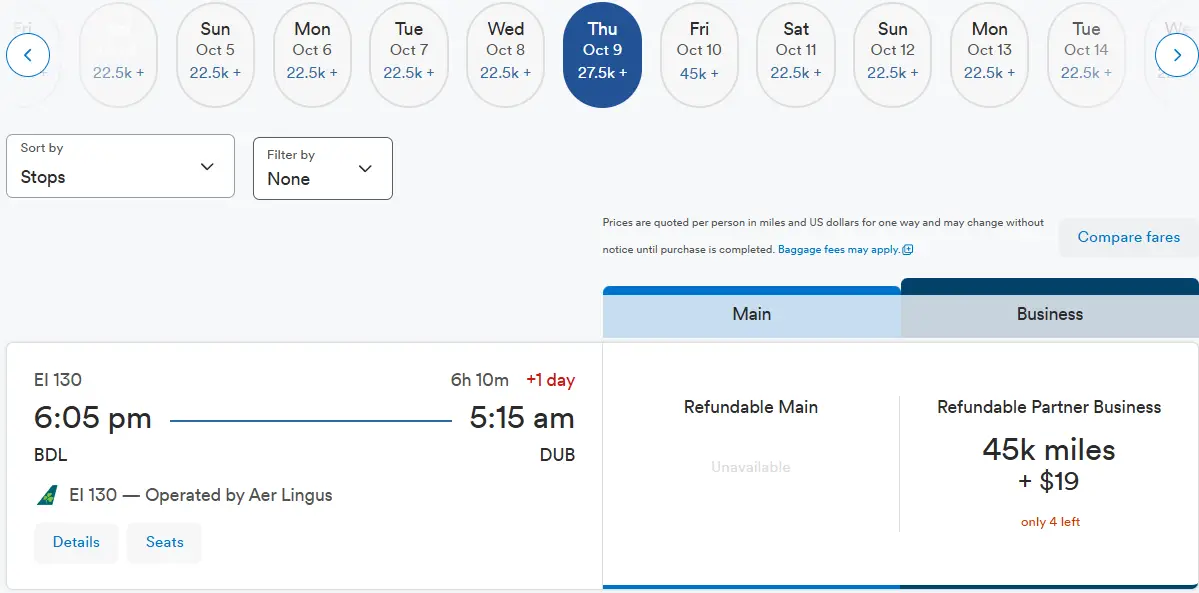Screen dimensions: 1199x593
Task: View Seats for flight EI 130
Action: tap(164, 542)
